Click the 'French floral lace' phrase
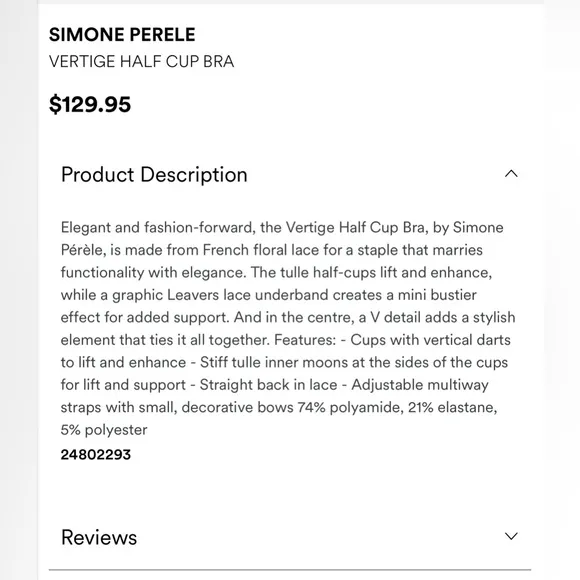 pos(261,250)
